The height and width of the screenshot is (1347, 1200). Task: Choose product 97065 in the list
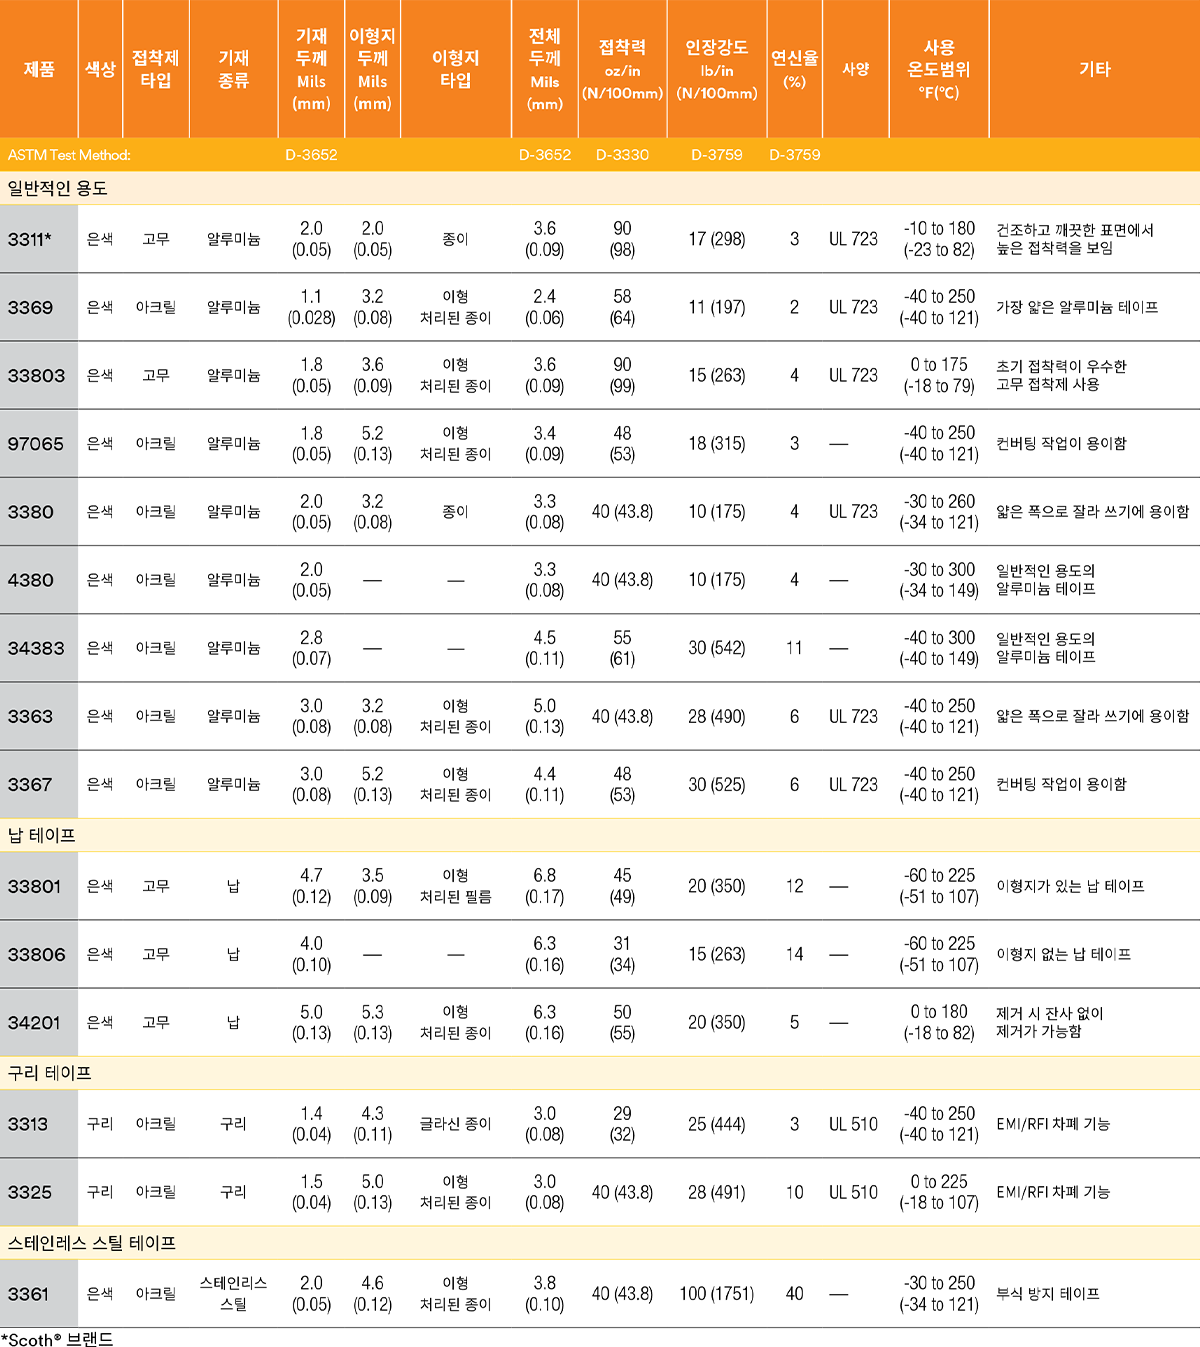[x=36, y=443]
